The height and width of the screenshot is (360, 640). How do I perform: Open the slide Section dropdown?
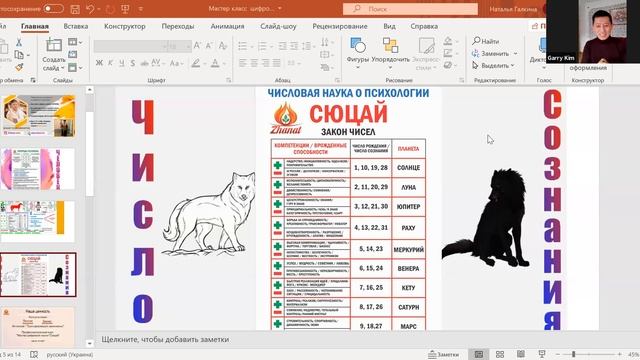pos(75,67)
